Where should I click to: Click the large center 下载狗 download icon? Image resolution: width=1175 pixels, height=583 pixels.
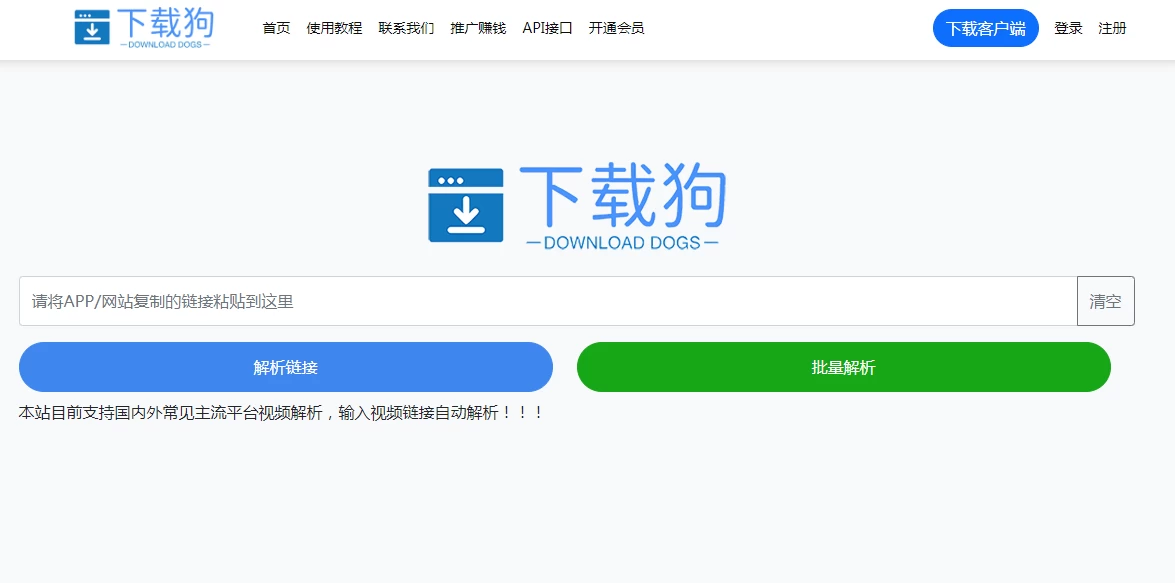pyautogui.click(x=466, y=203)
